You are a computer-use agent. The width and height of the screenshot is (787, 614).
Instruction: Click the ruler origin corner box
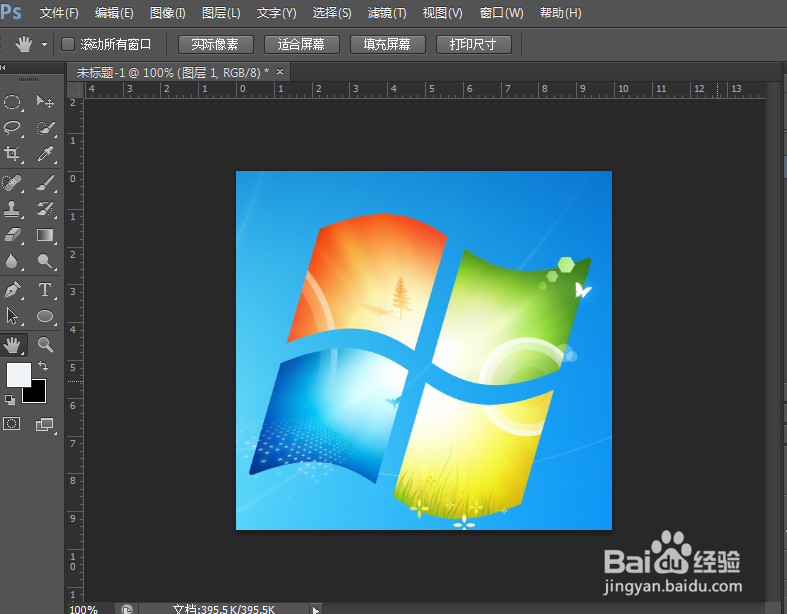75,90
